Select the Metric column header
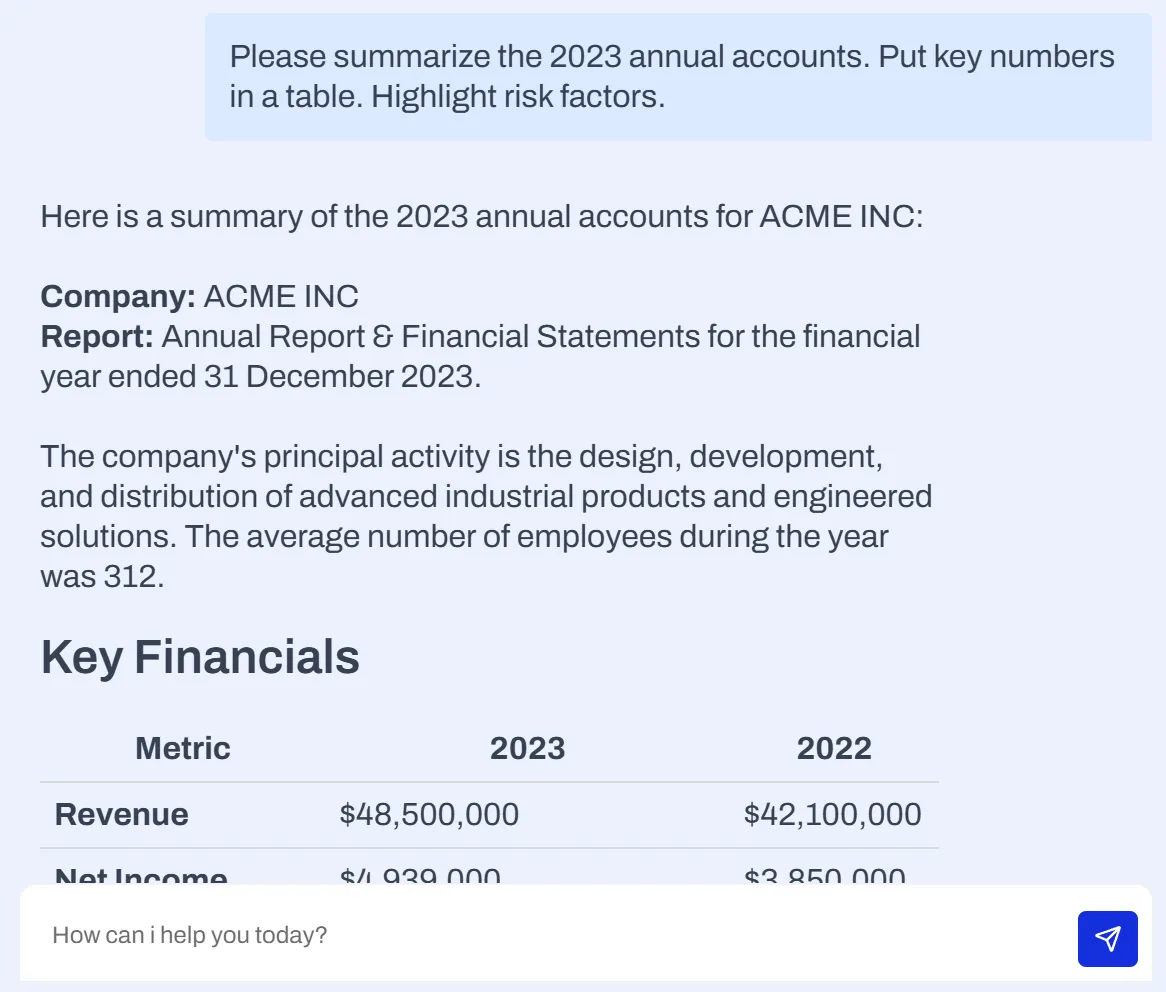 click(x=182, y=747)
